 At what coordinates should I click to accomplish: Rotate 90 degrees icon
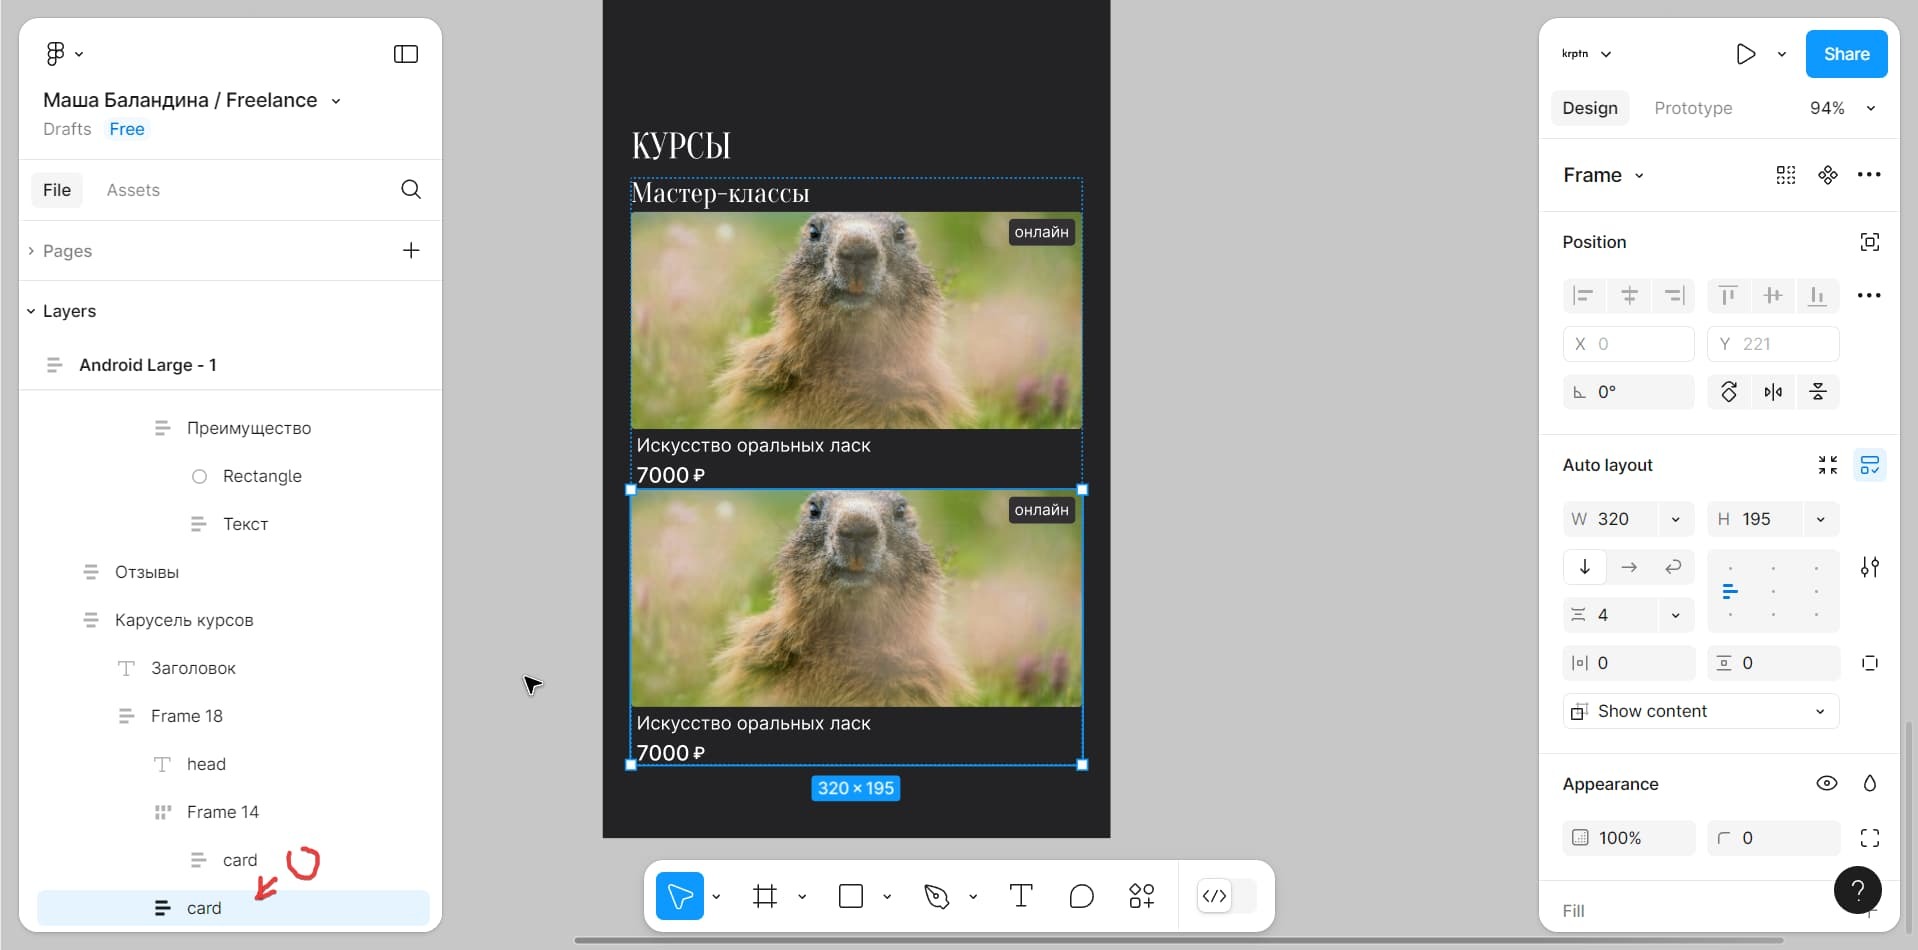1729,392
